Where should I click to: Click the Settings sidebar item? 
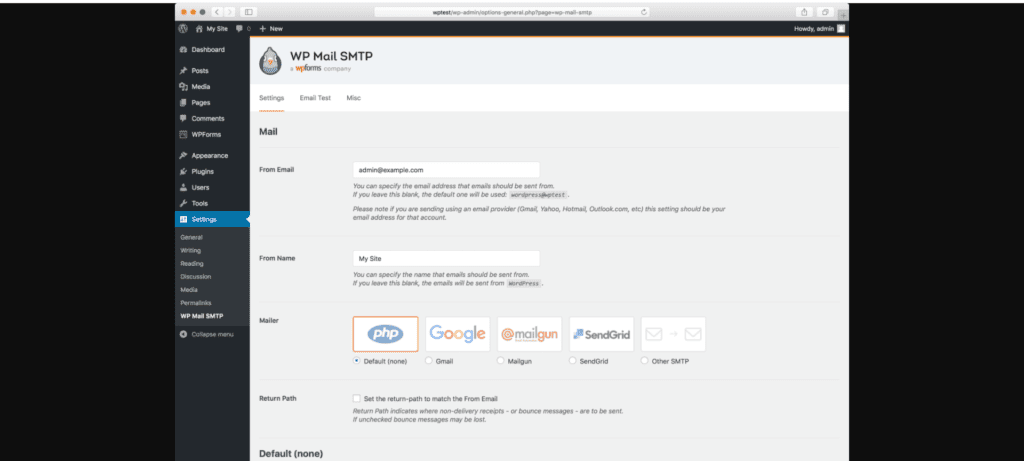(212, 219)
